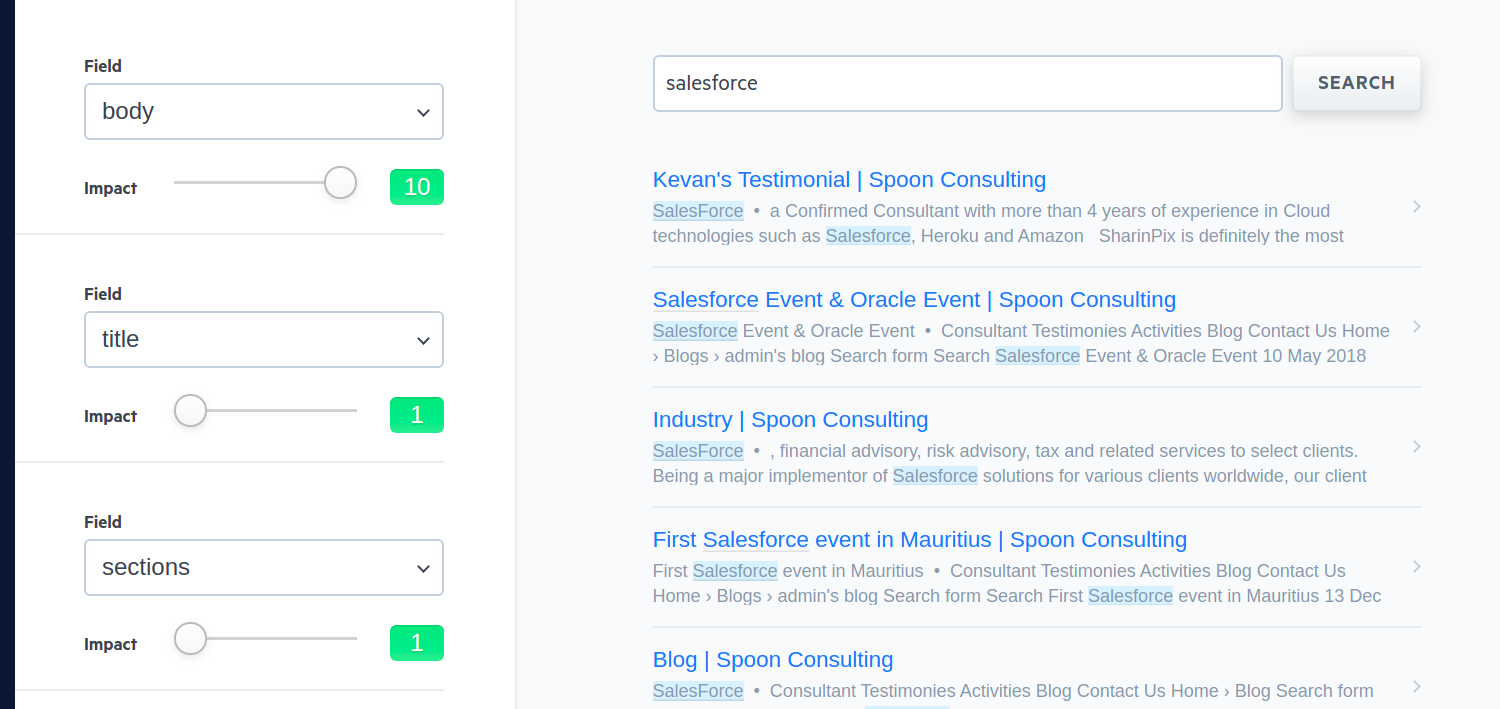Image resolution: width=1500 pixels, height=709 pixels.
Task: Click the body Impact slider handle
Action: point(340,183)
